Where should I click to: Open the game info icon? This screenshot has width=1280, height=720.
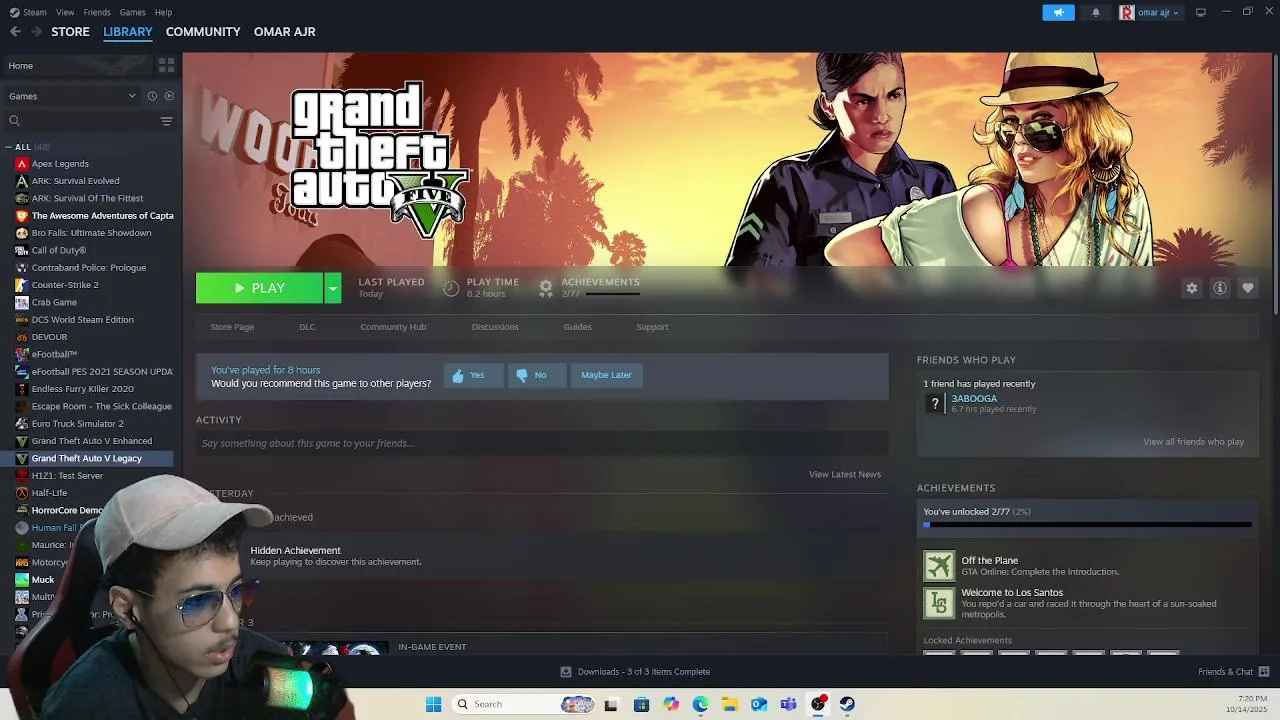(x=1220, y=288)
